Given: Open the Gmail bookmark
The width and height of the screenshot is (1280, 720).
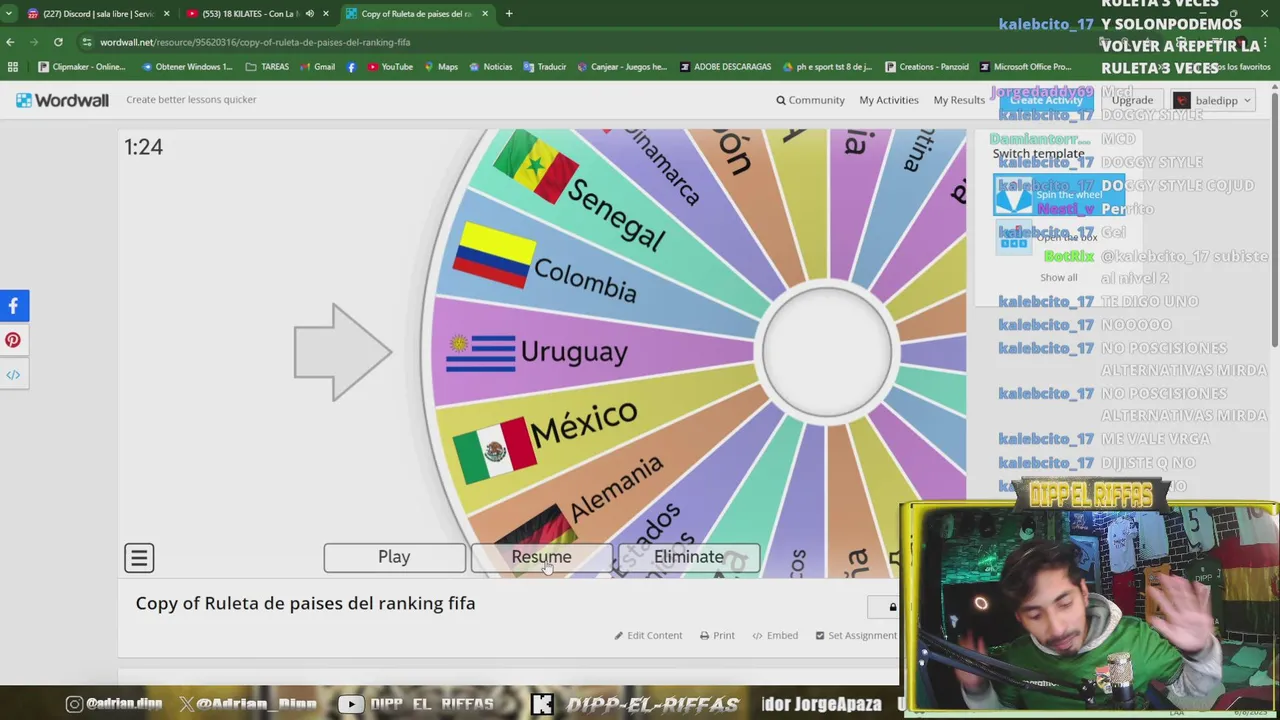Looking at the screenshot, I should [x=316, y=67].
